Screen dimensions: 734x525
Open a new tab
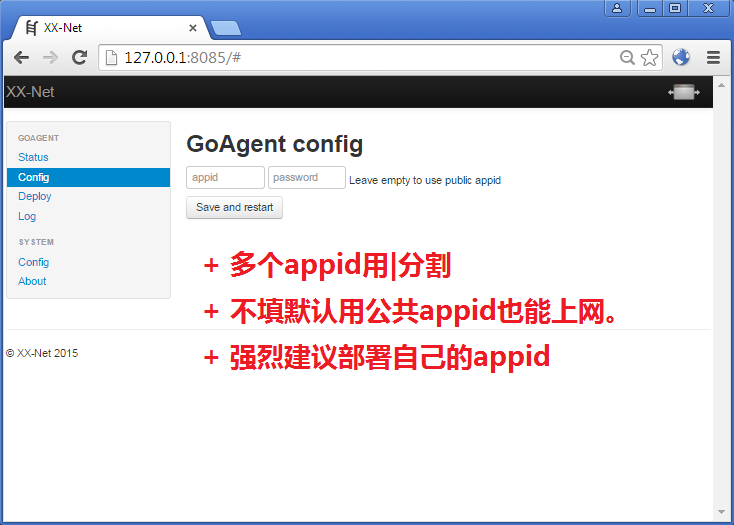(x=226, y=28)
